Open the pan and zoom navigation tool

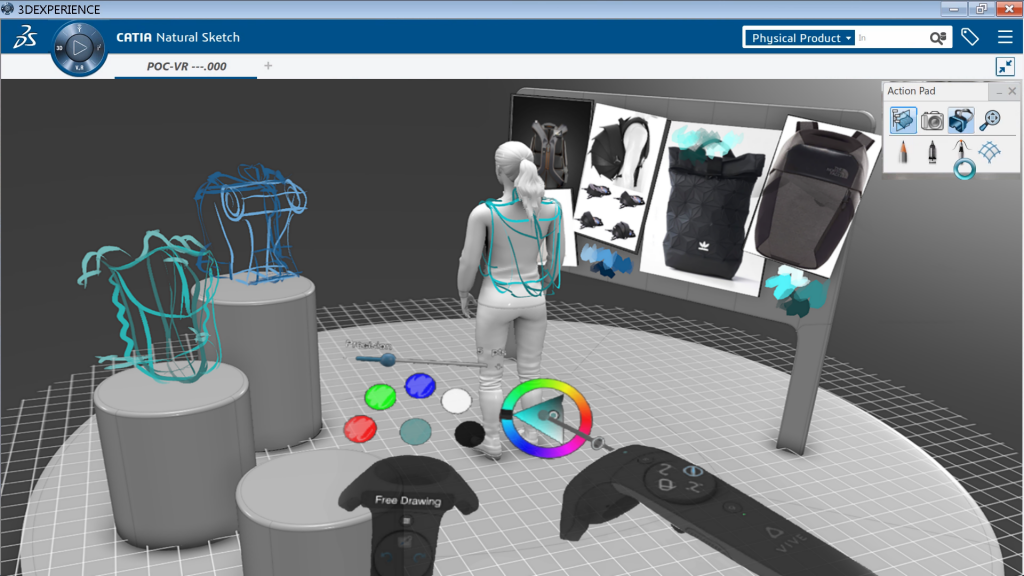click(x=991, y=119)
